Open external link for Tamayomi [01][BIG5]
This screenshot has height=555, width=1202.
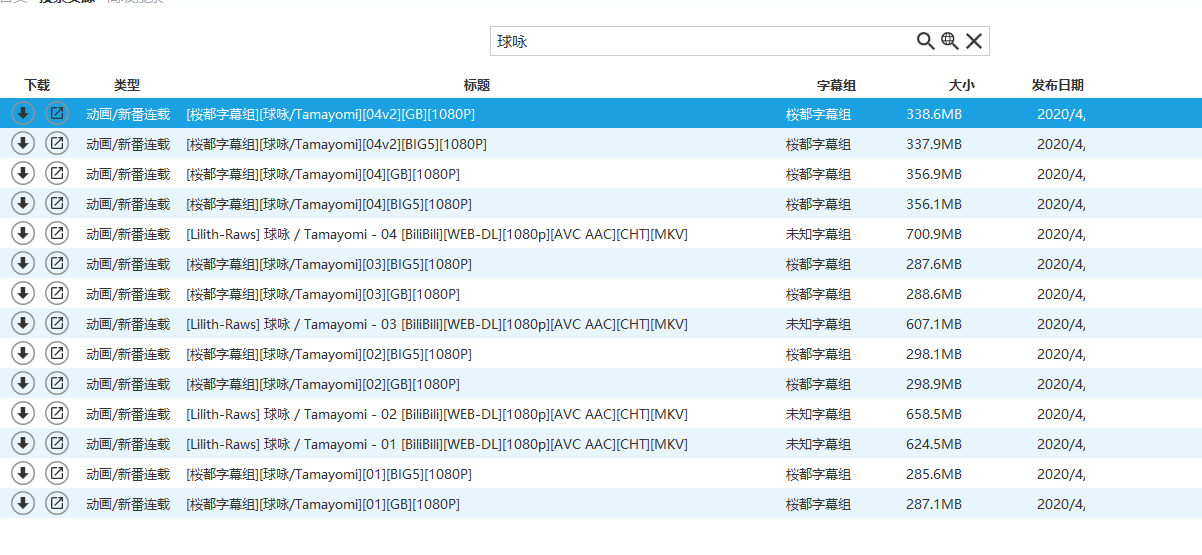57,474
